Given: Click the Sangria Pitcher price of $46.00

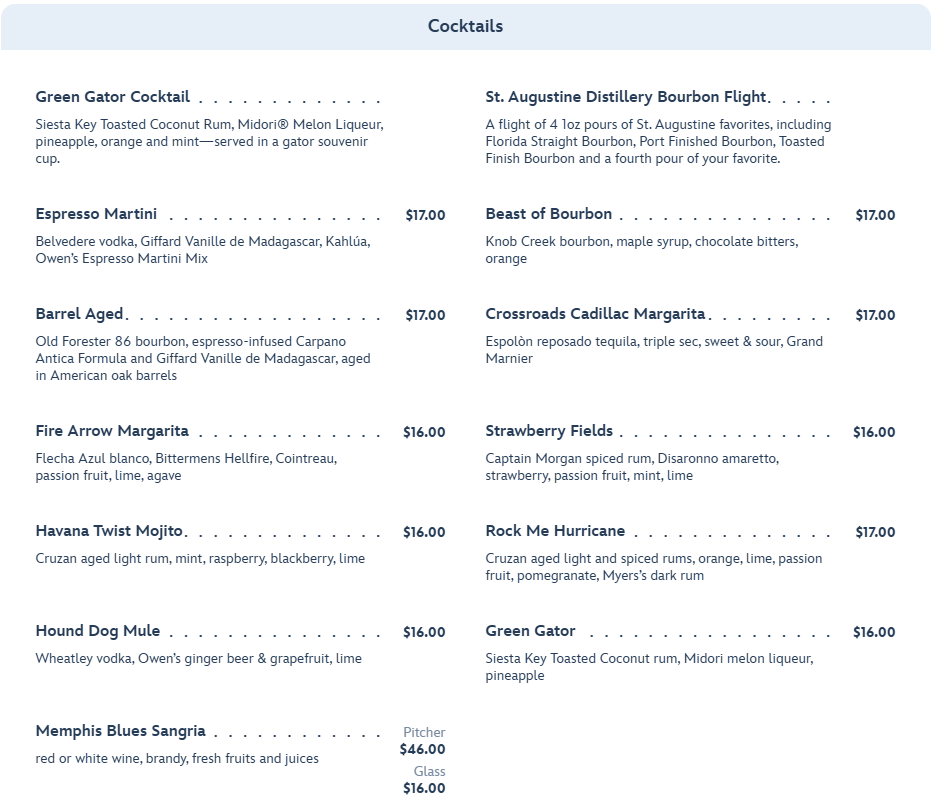Looking at the screenshot, I should (x=422, y=749).
